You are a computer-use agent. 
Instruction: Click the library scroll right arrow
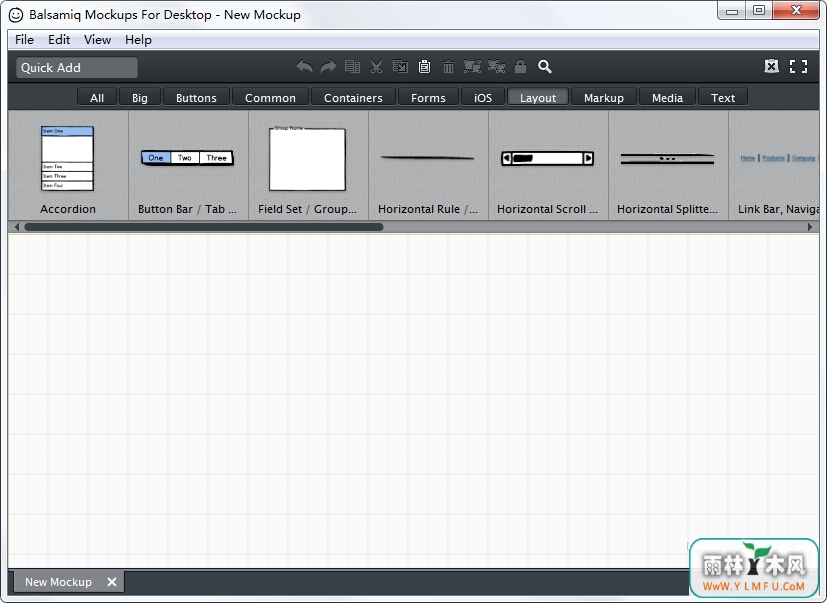pyautogui.click(x=810, y=227)
